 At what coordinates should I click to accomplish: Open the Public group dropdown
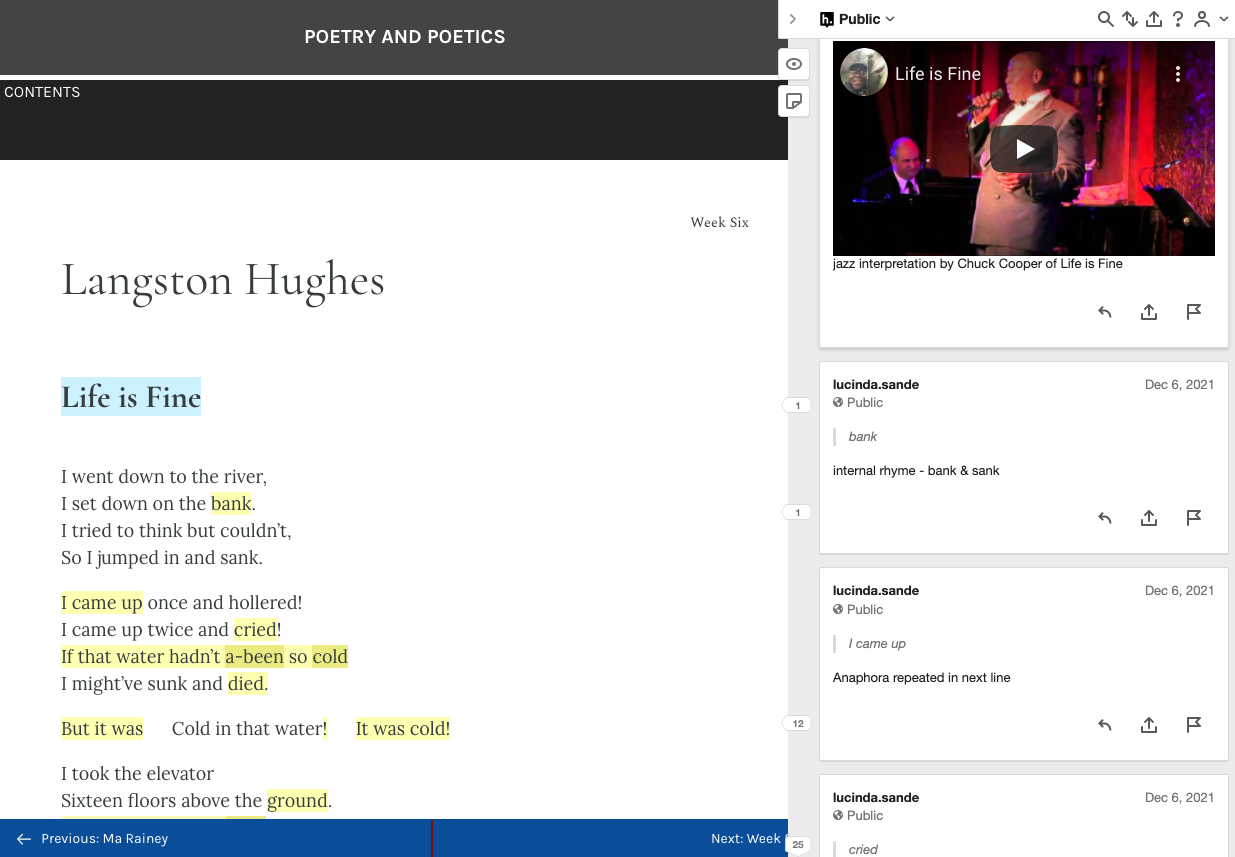(x=857, y=19)
